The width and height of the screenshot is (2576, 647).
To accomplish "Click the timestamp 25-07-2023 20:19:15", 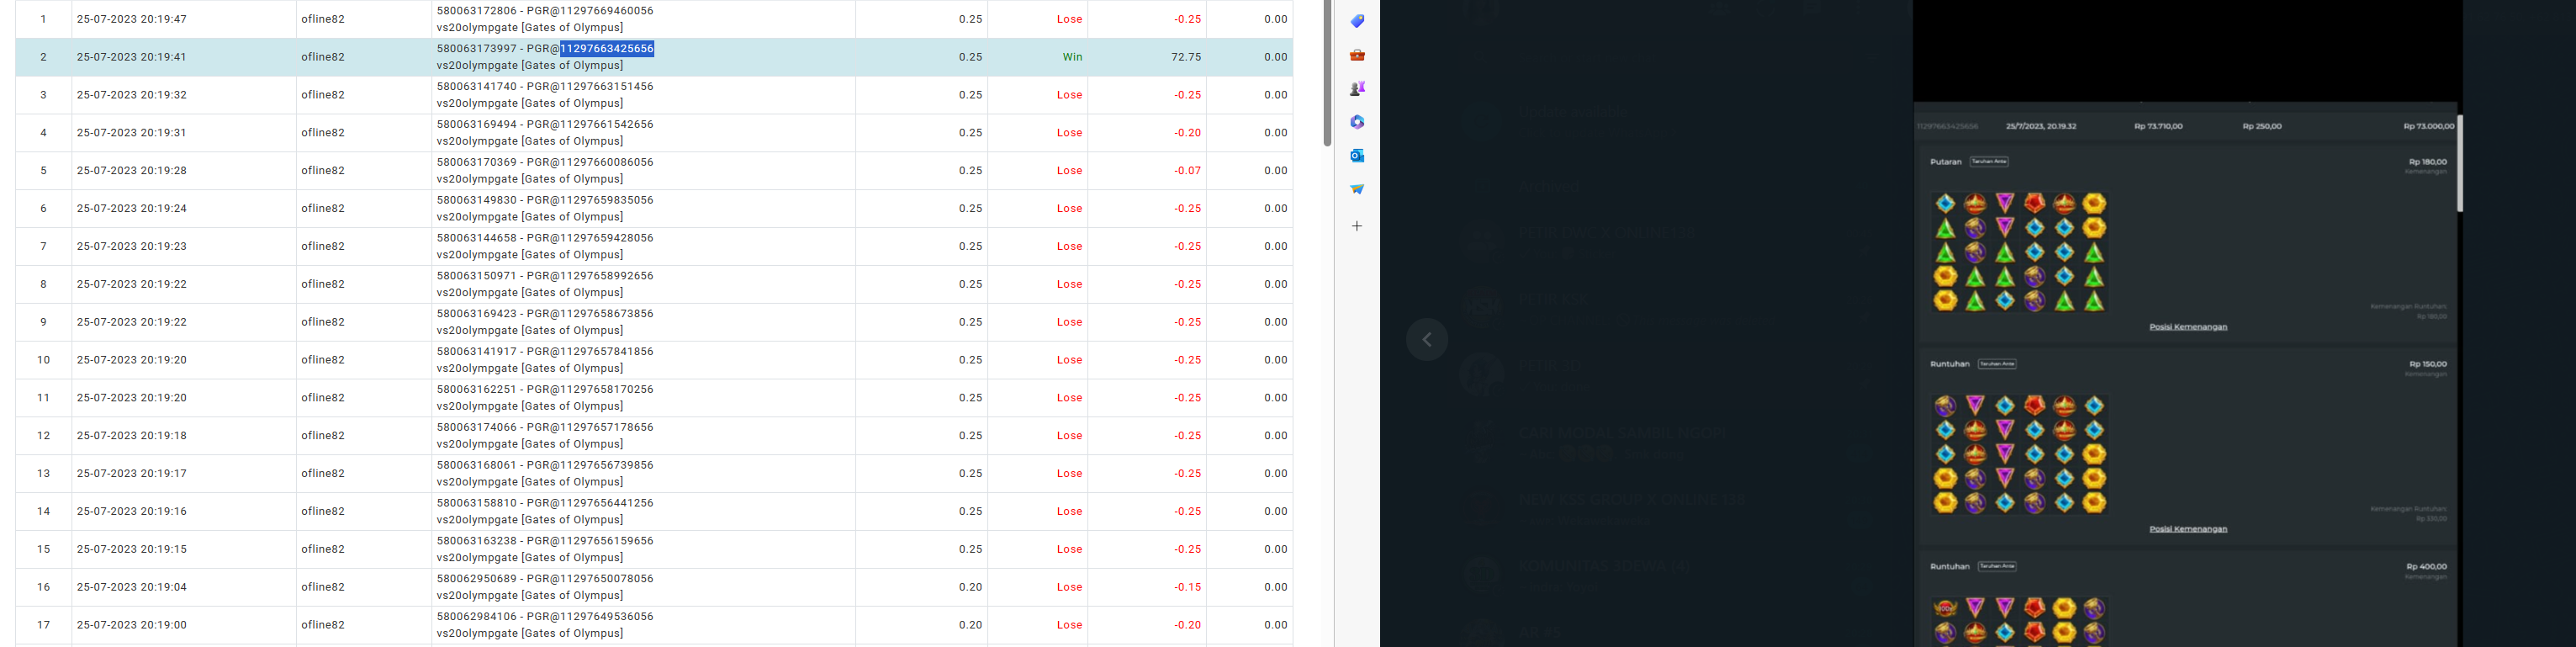I will tap(132, 549).
